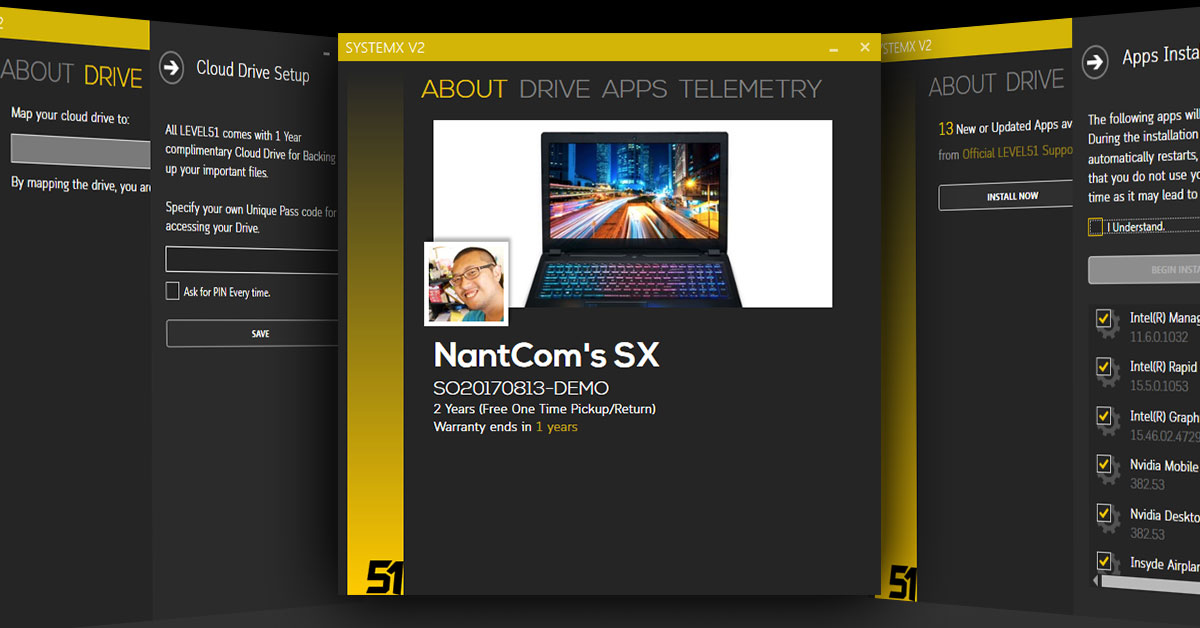The height and width of the screenshot is (628, 1200).
Task: Click the arrow icon beside Cloud Drive Setup
Action: tap(172, 66)
